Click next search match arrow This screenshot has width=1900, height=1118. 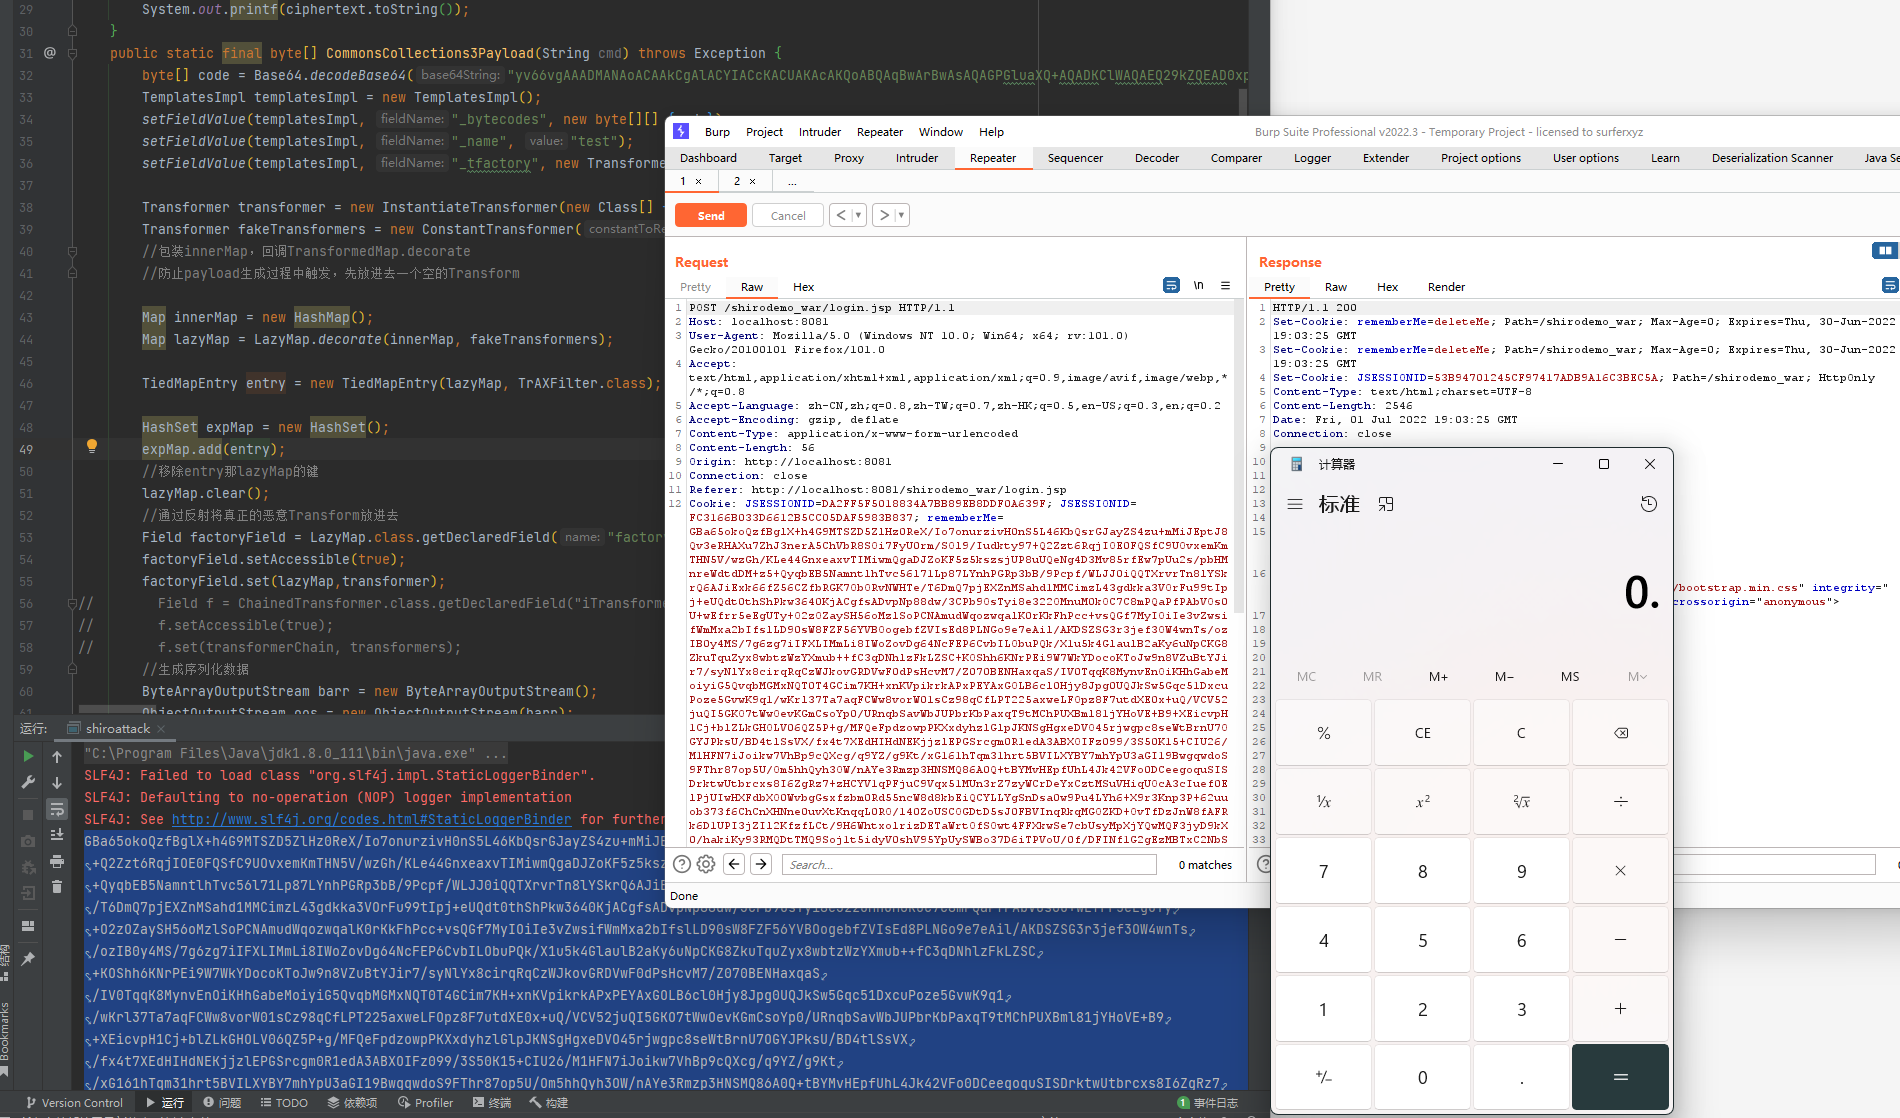pos(761,864)
